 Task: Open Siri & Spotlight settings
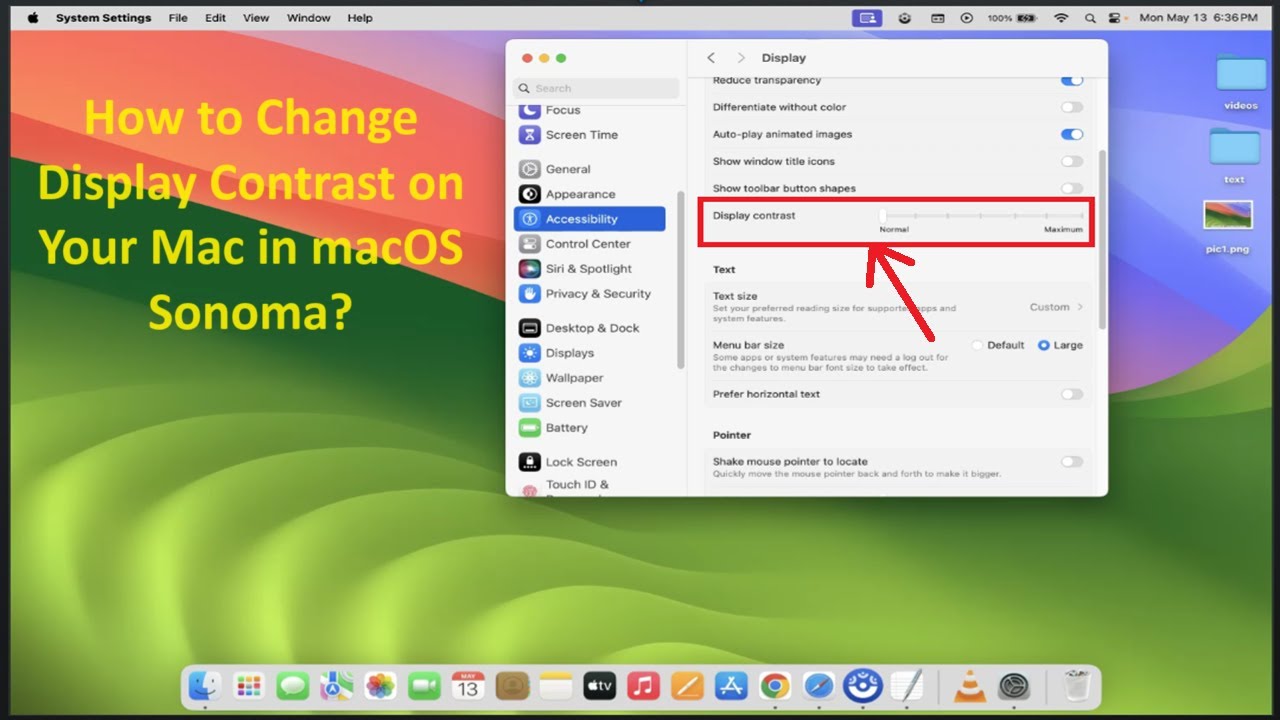coord(589,269)
